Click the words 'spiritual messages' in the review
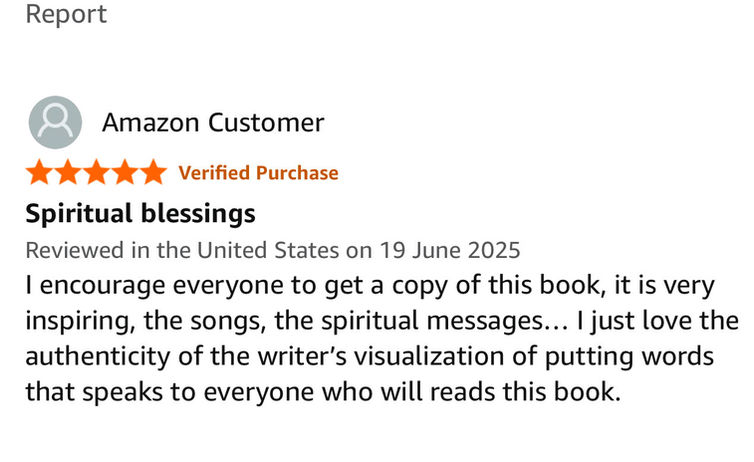This screenshot has width=754, height=462. point(432,322)
